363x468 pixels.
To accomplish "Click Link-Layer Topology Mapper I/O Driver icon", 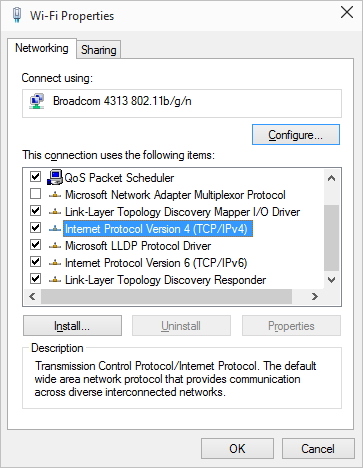I will (x=55, y=212).
